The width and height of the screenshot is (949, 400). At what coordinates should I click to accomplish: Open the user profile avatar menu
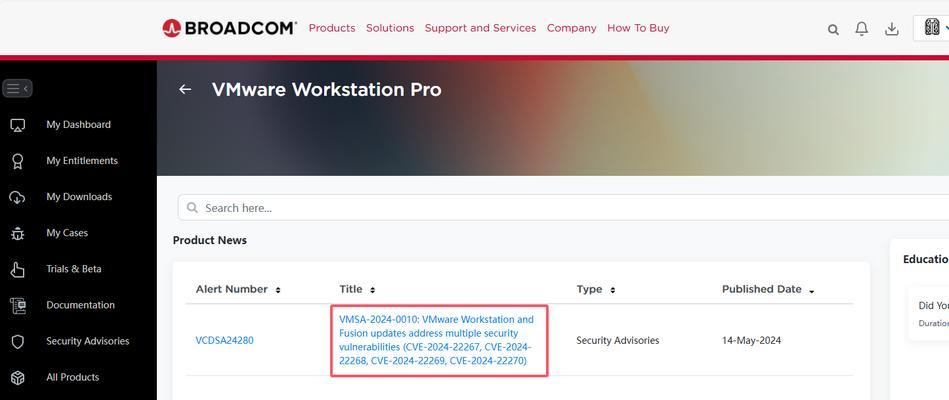pyautogui.click(x=931, y=28)
